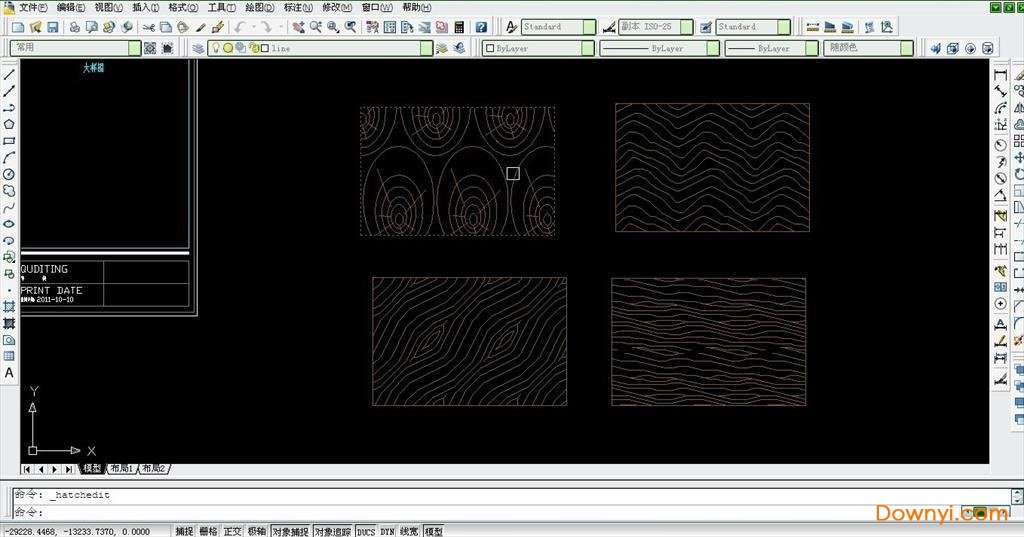The width and height of the screenshot is (1024, 537).
Task: Click the DYN button in the status bar
Action: (x=387, y=532)
